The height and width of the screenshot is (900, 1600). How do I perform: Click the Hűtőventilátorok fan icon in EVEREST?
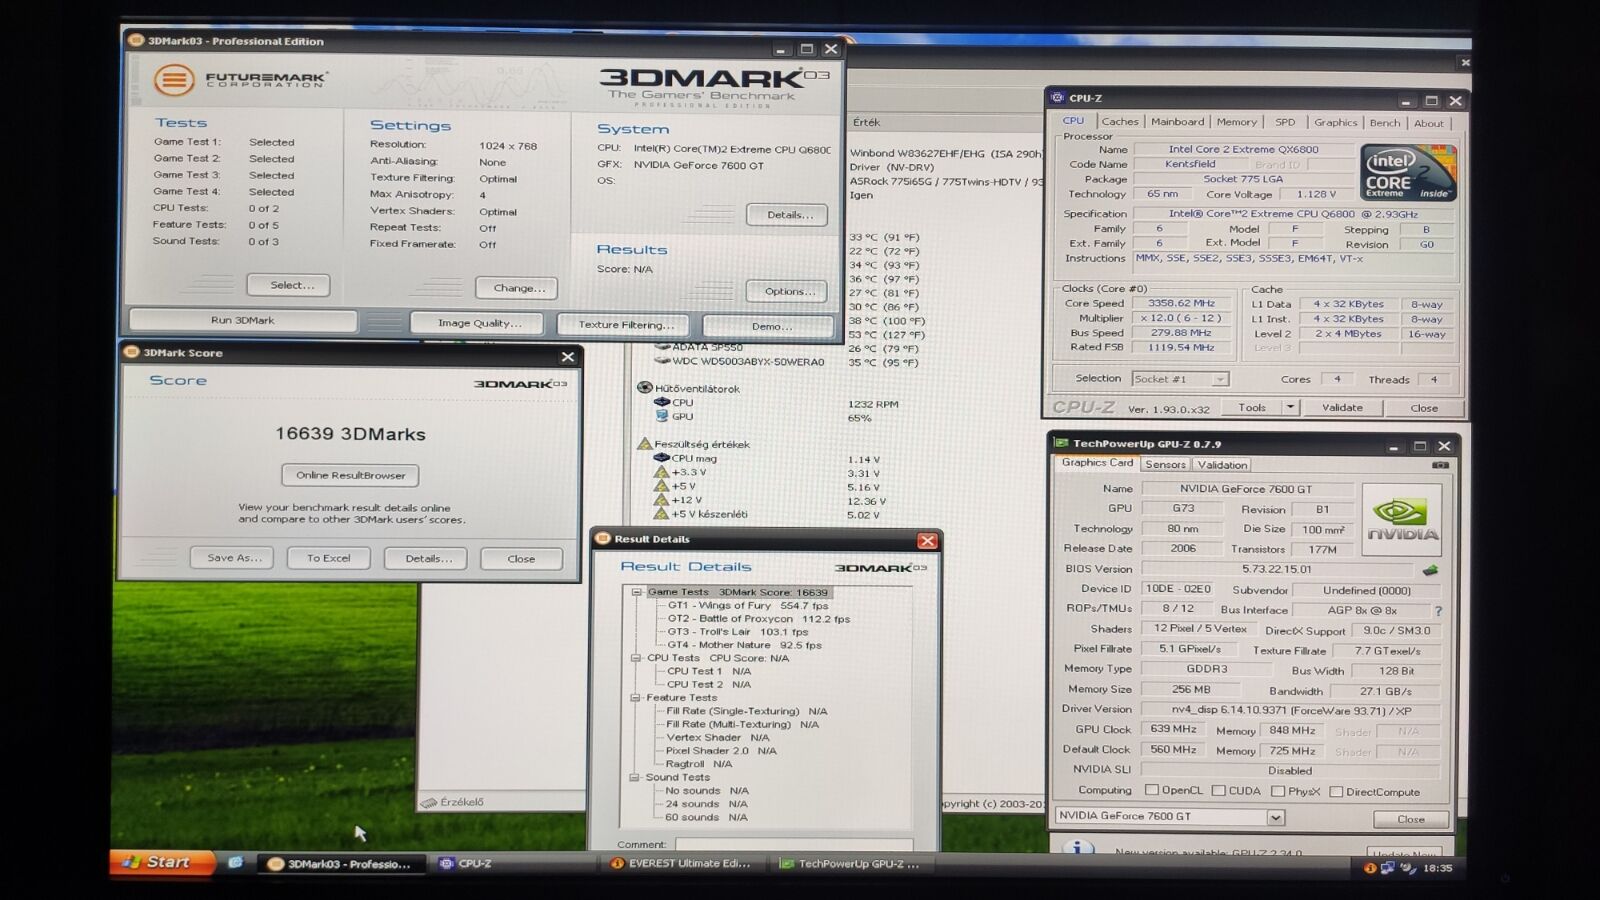point(645,388)
